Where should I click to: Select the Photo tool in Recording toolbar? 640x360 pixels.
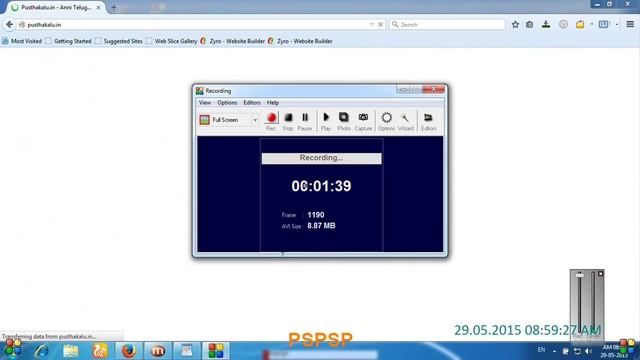pyautogui.click(x=344, y=121)
